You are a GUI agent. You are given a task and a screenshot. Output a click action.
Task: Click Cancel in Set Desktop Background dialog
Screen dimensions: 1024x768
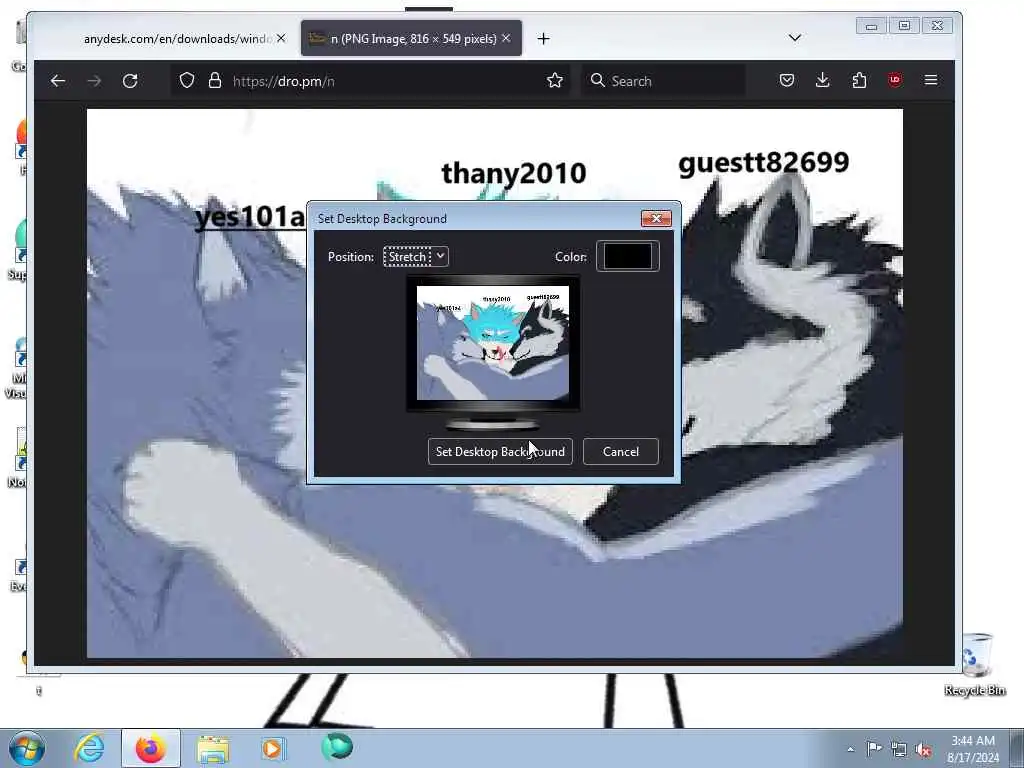pyautogui.click(x=620, y=451)
